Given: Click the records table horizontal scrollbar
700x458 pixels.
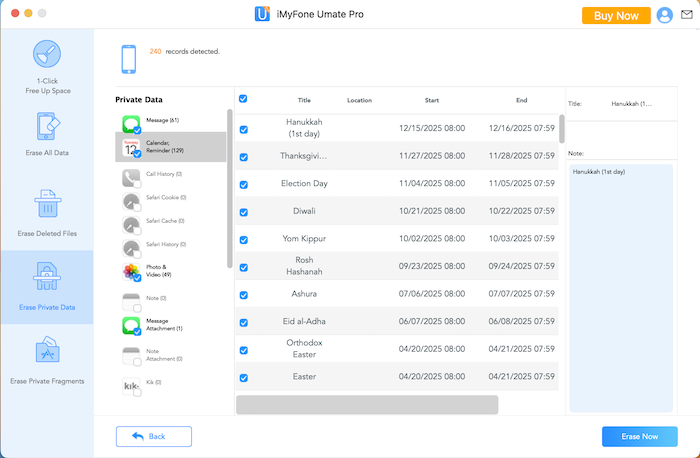Looking at the screenshot, I should (x=367, y=404).
